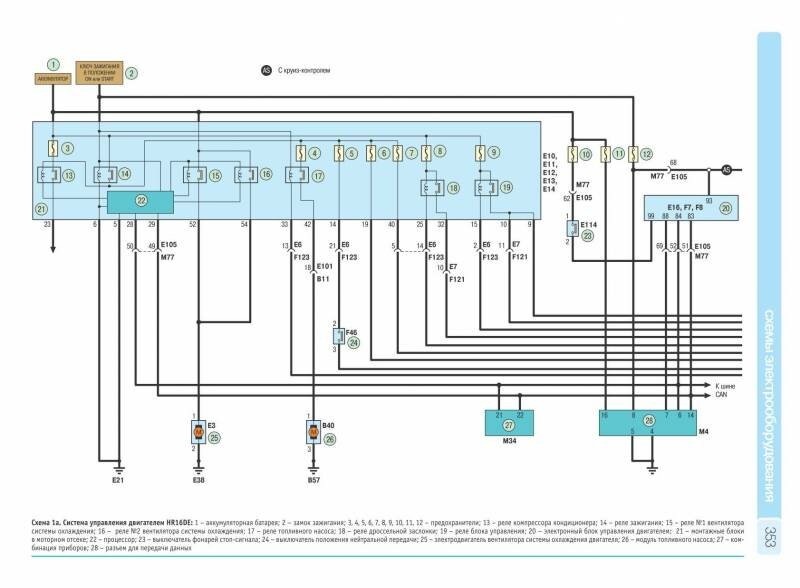
Task: Click the E3 cooling fan motor symbol
Action: click(x=199, y=434)
